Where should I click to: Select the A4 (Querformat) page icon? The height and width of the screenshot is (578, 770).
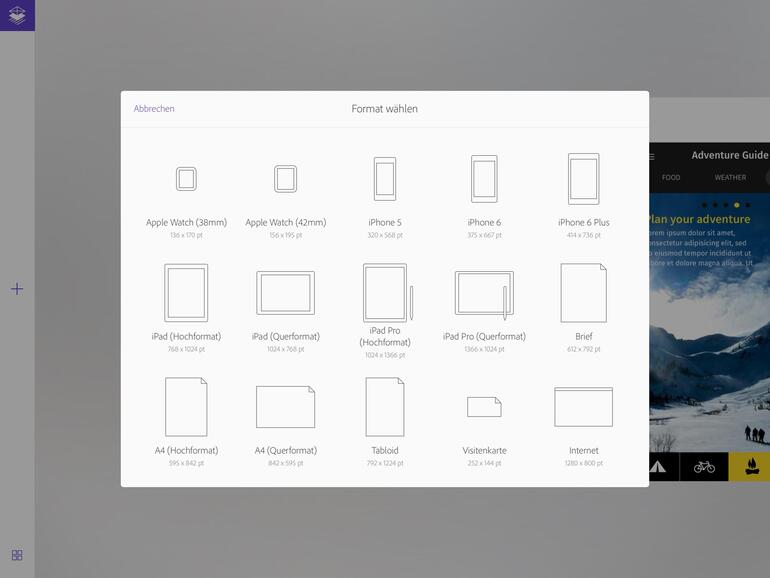coord(285,407)
